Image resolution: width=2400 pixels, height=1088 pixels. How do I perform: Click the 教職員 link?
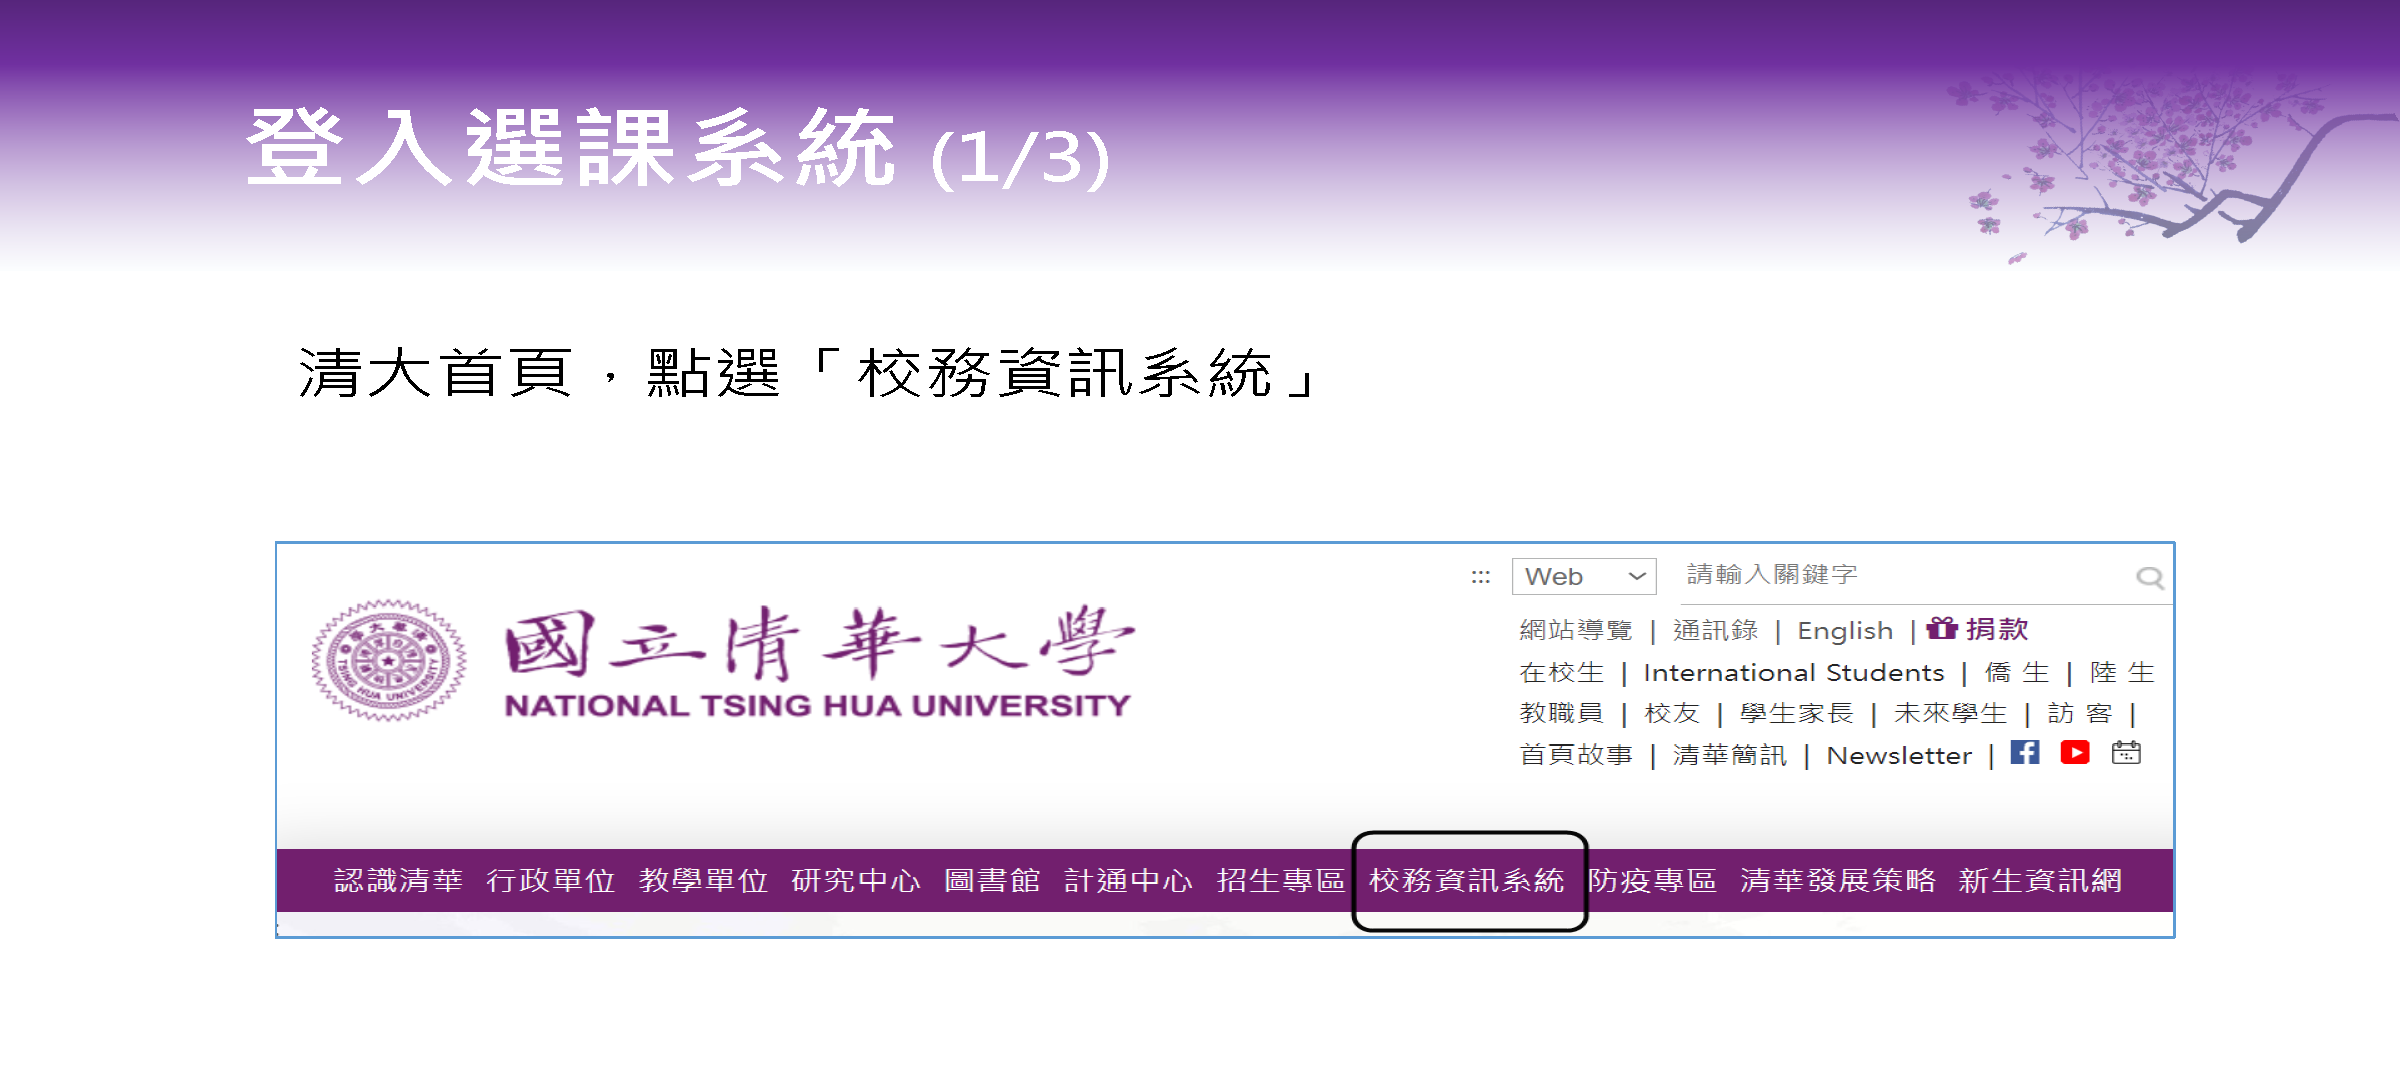pyautogui.click(x=1562, y=713)
